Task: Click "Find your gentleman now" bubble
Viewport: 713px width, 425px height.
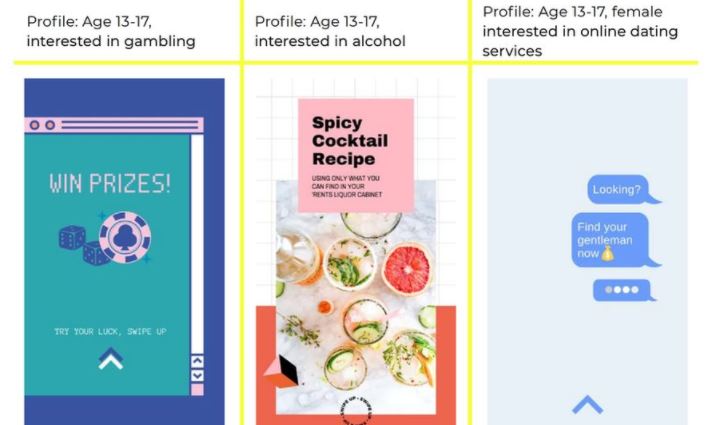Action: [x=615, y=240]
